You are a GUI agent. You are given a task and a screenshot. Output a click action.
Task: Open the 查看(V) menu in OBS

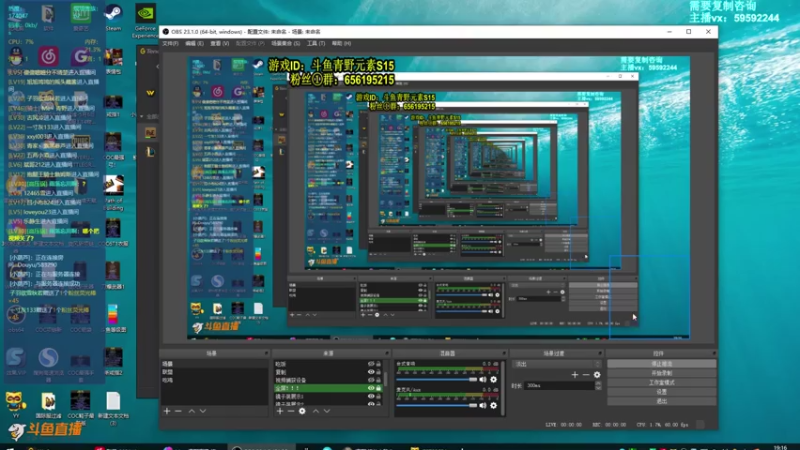[219, 44]
